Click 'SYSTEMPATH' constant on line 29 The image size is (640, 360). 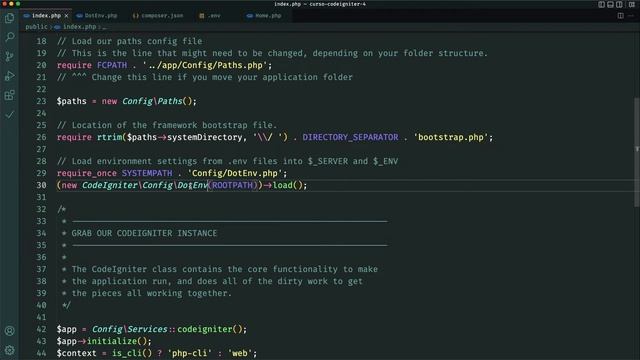coord(147,173)
